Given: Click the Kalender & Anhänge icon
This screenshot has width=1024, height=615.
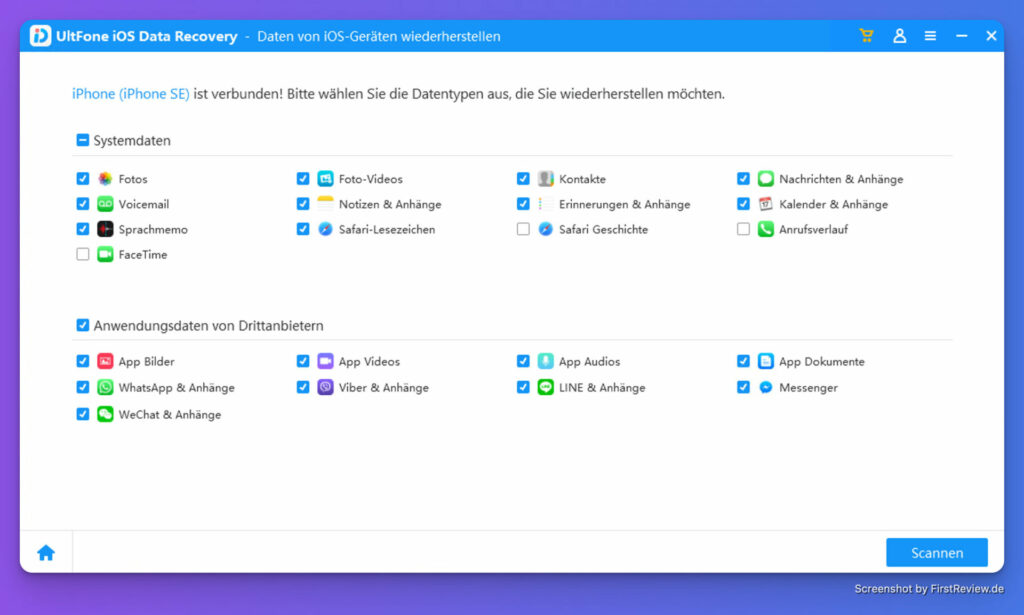Looking at the screenshot, I should pyautogui.click(x=765, y=204).
